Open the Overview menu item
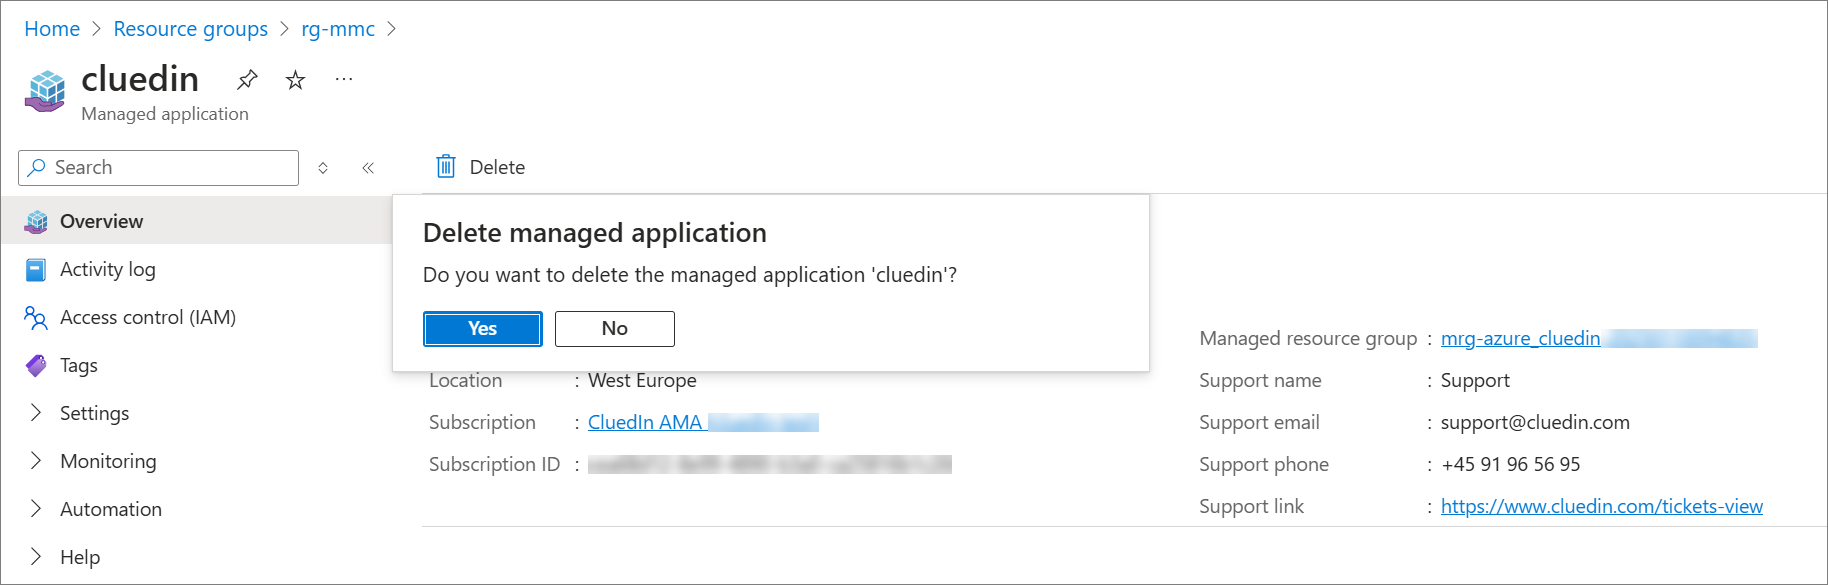Viewport: 1828px width, 585px height. pyautogui.click(x=196, y=221)
